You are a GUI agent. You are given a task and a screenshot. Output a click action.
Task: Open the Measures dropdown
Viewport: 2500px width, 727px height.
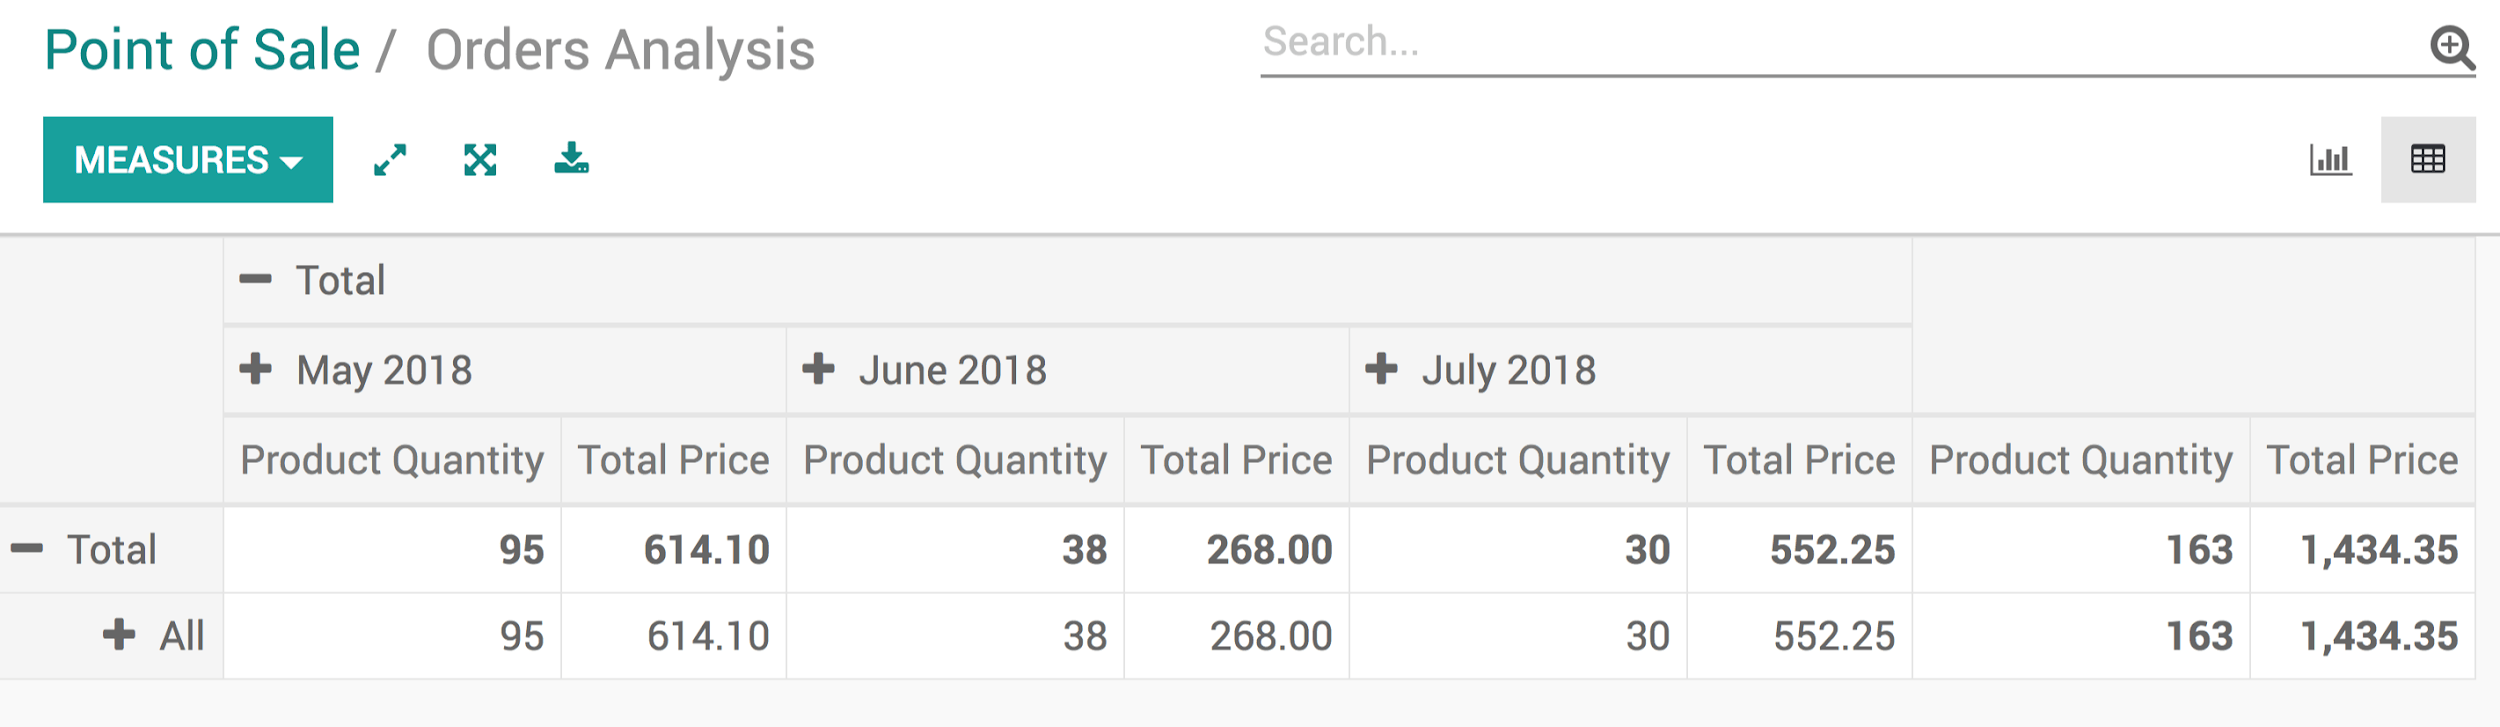[x=188, y=158]
